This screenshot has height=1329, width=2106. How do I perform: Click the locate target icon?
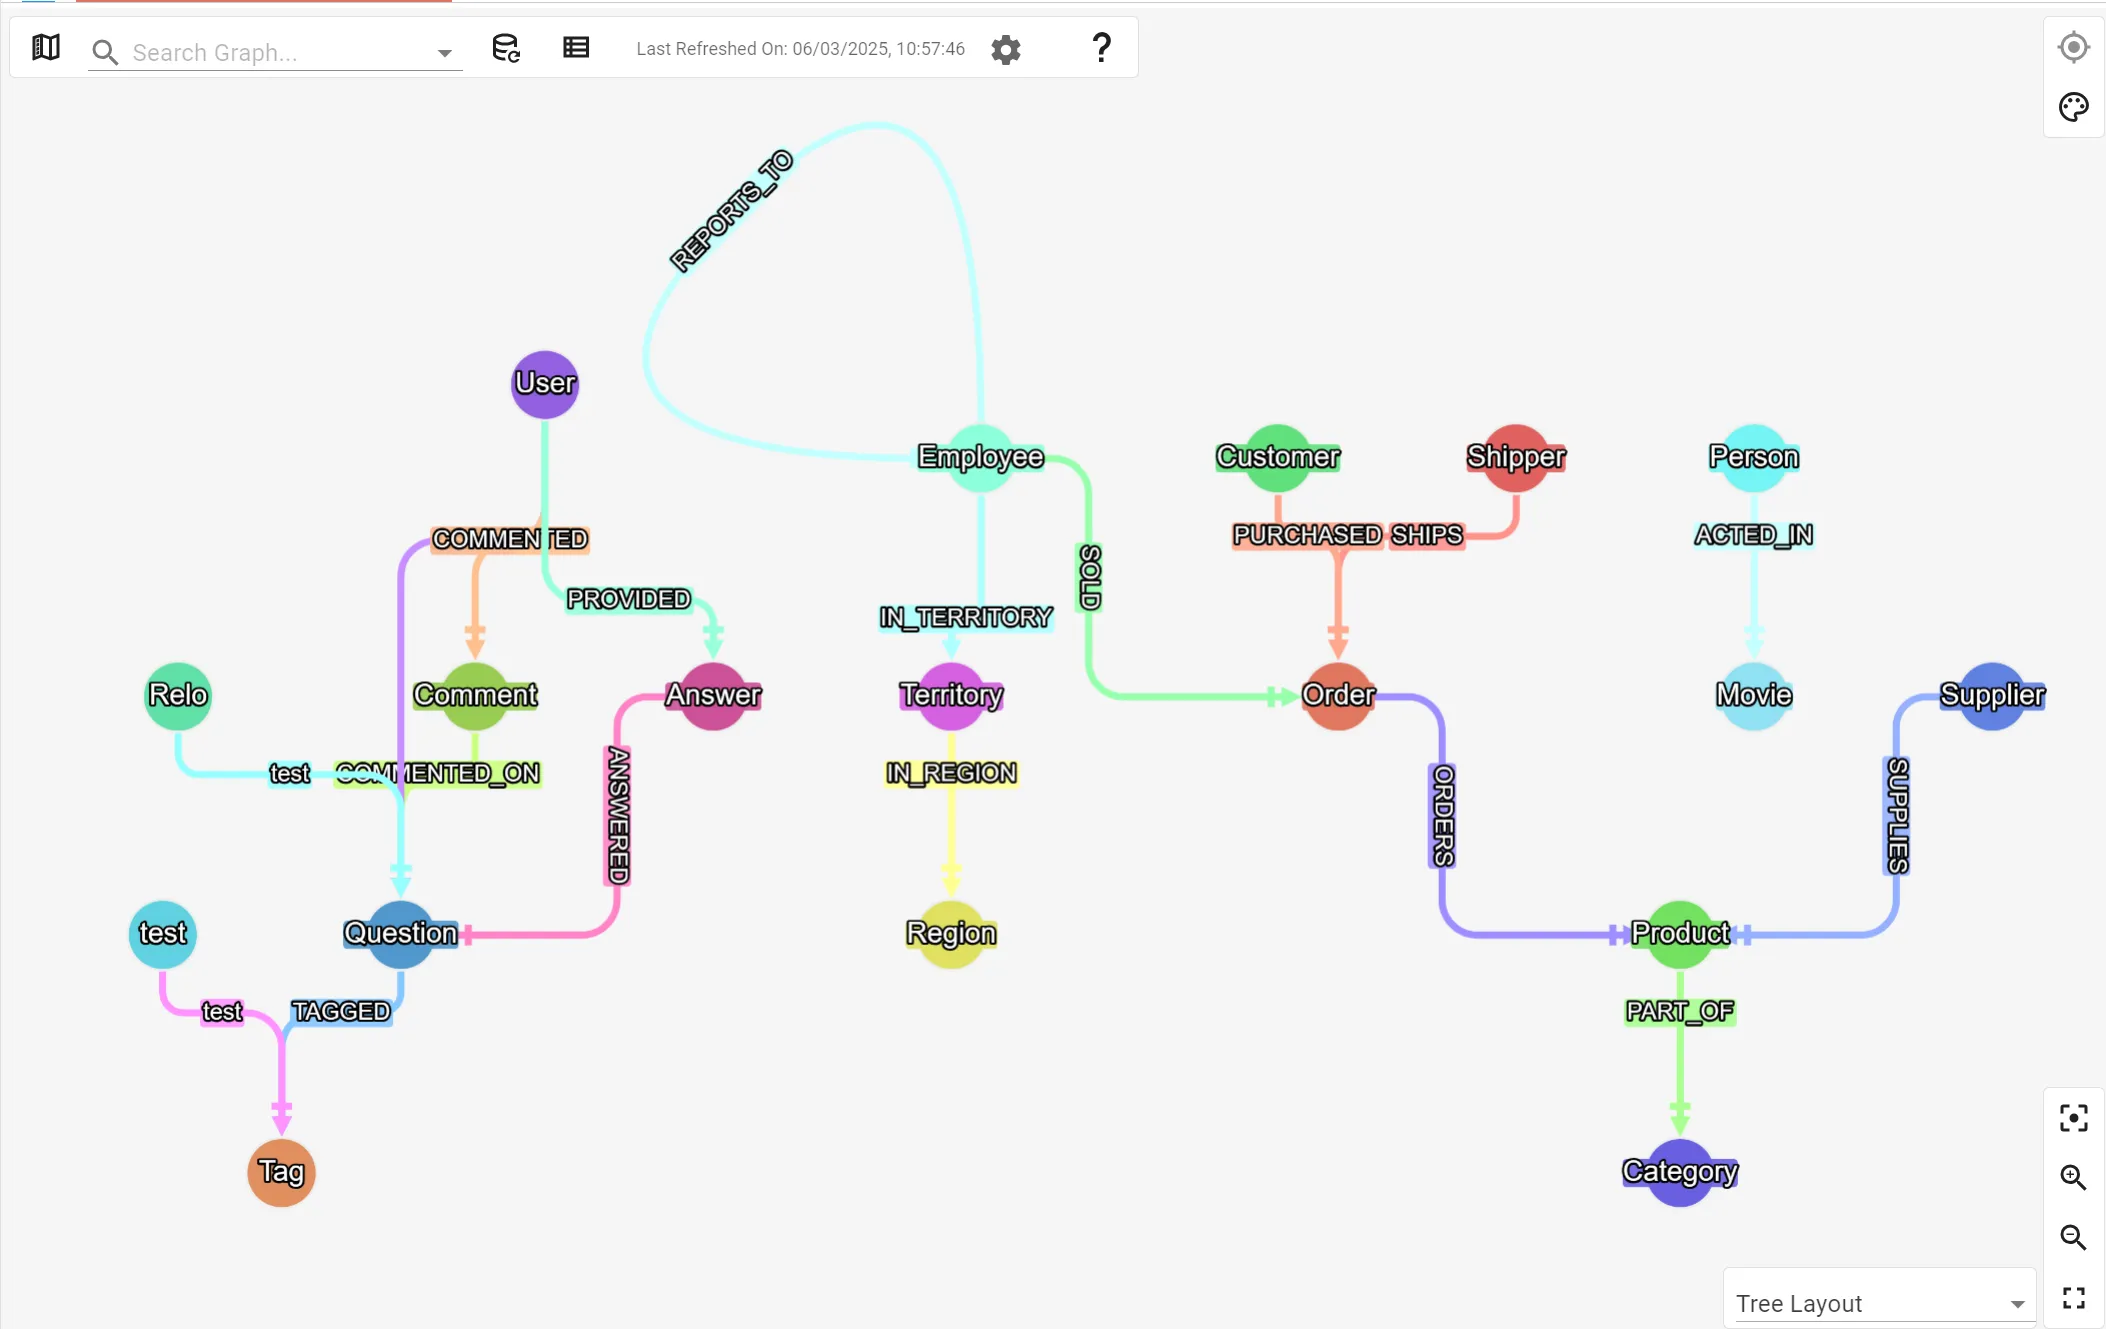pos(2074,47)
